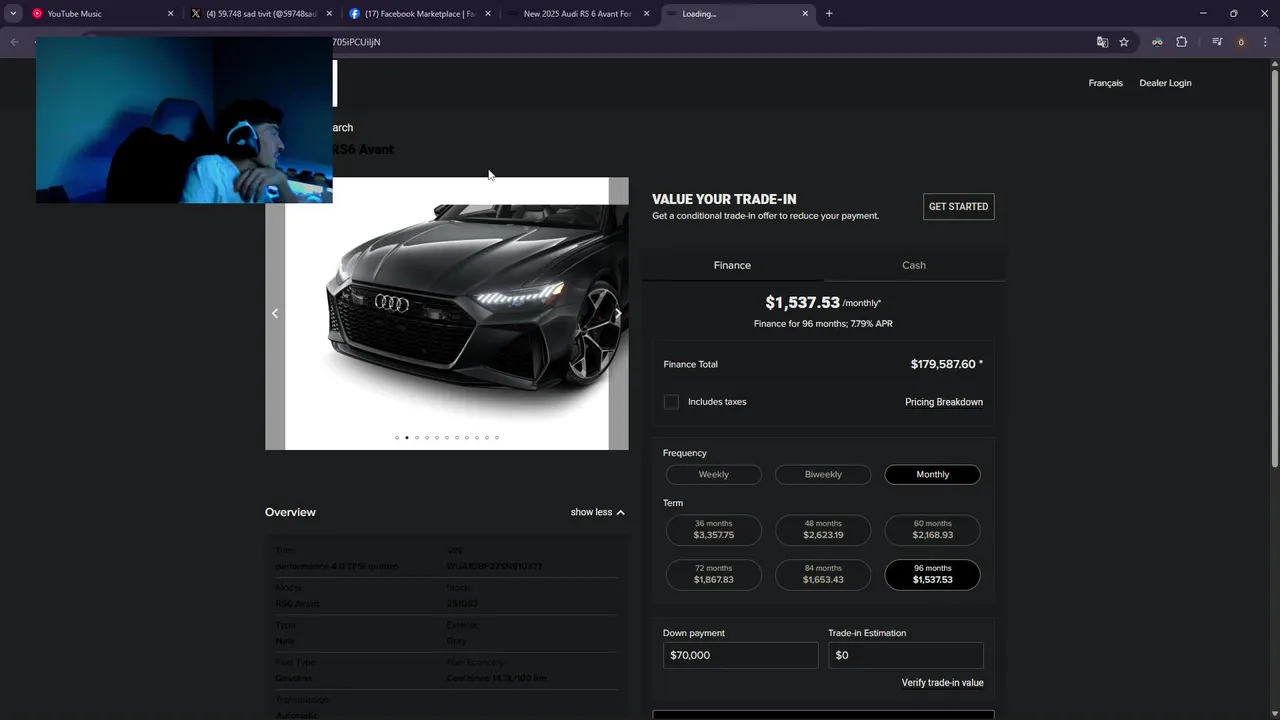Open the avatar extension icon in the toolbar
This screenshot has height=720, width=1280.
tap(1157, 42)
